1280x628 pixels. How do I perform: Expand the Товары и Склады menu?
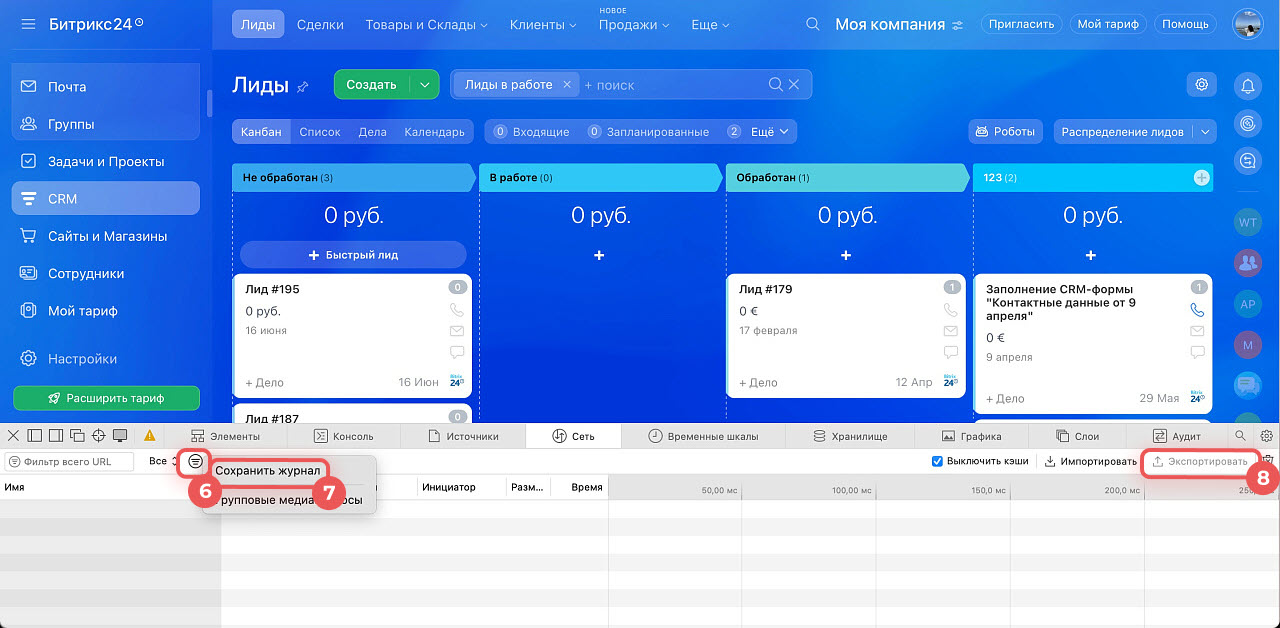426,25
